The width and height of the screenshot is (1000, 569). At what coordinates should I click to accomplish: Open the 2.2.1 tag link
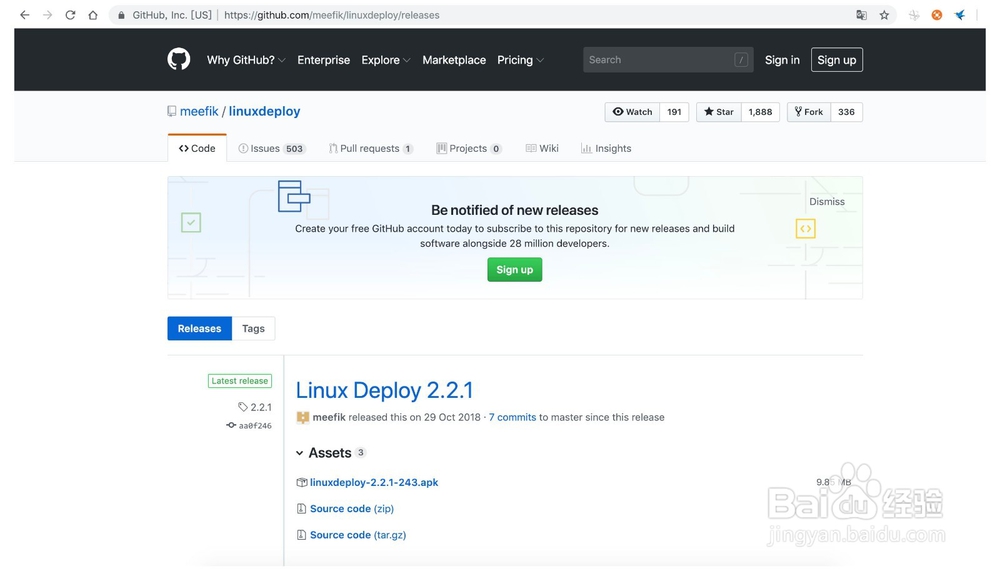pyautogui.click(x=261, y=407)
